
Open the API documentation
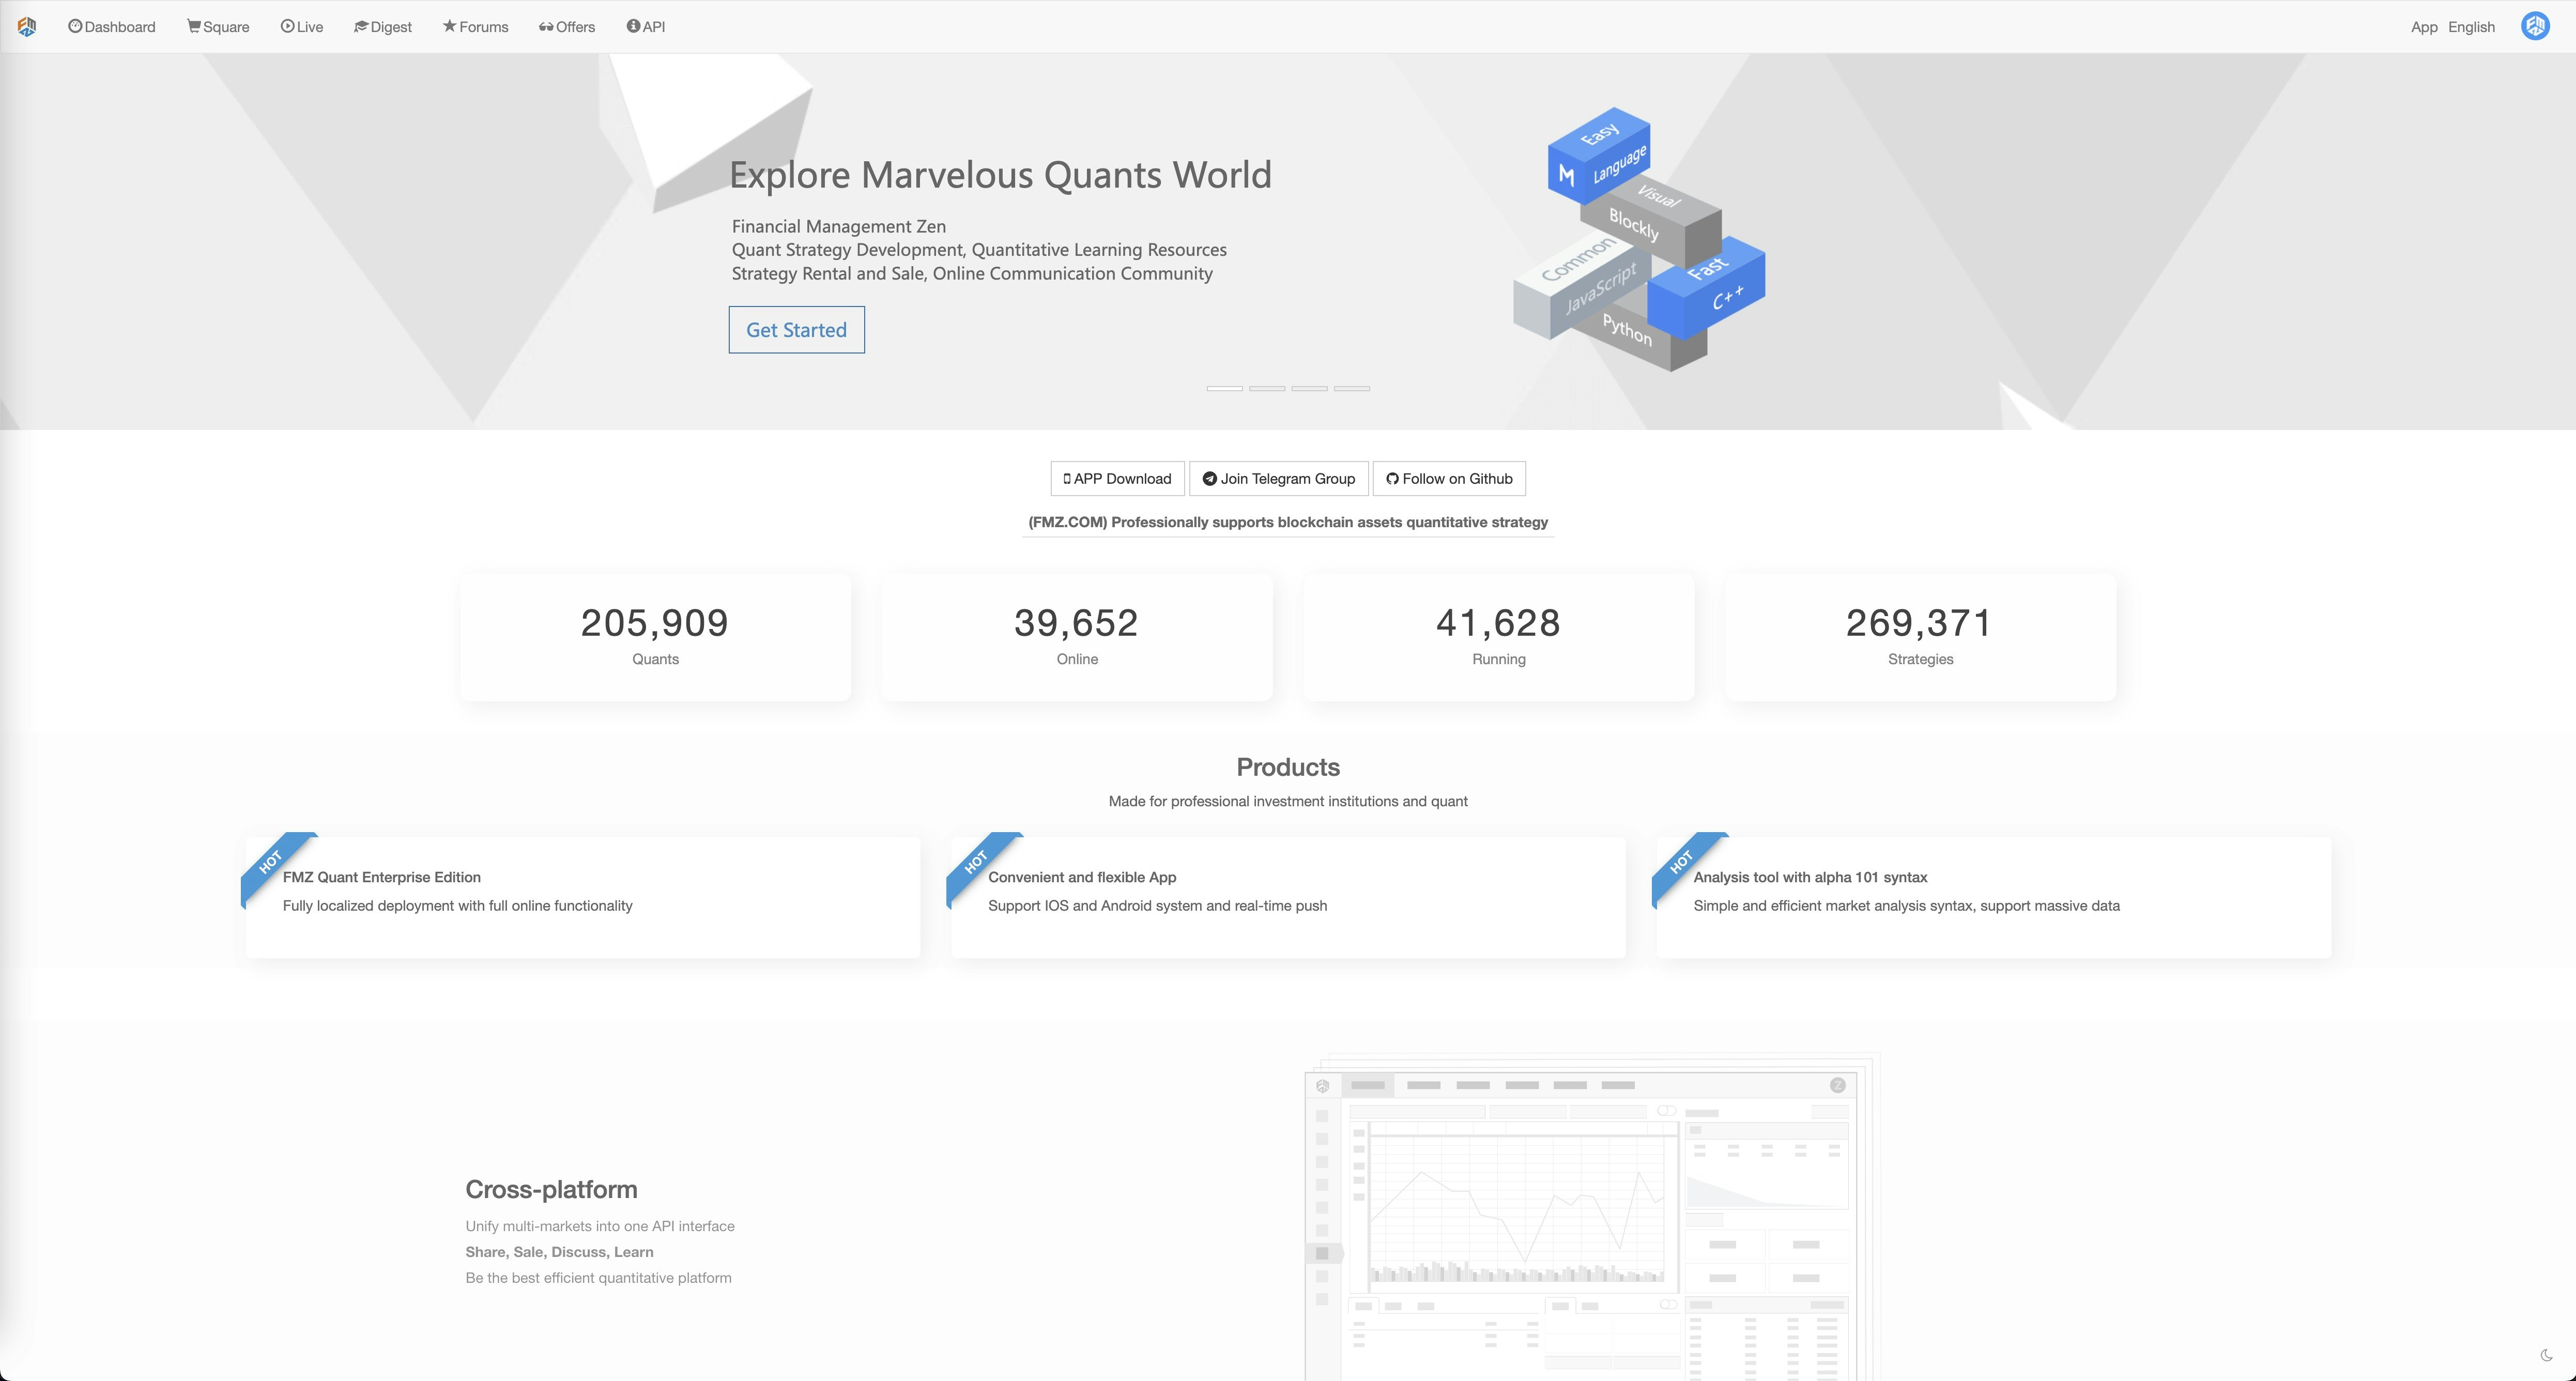(646, 27)
